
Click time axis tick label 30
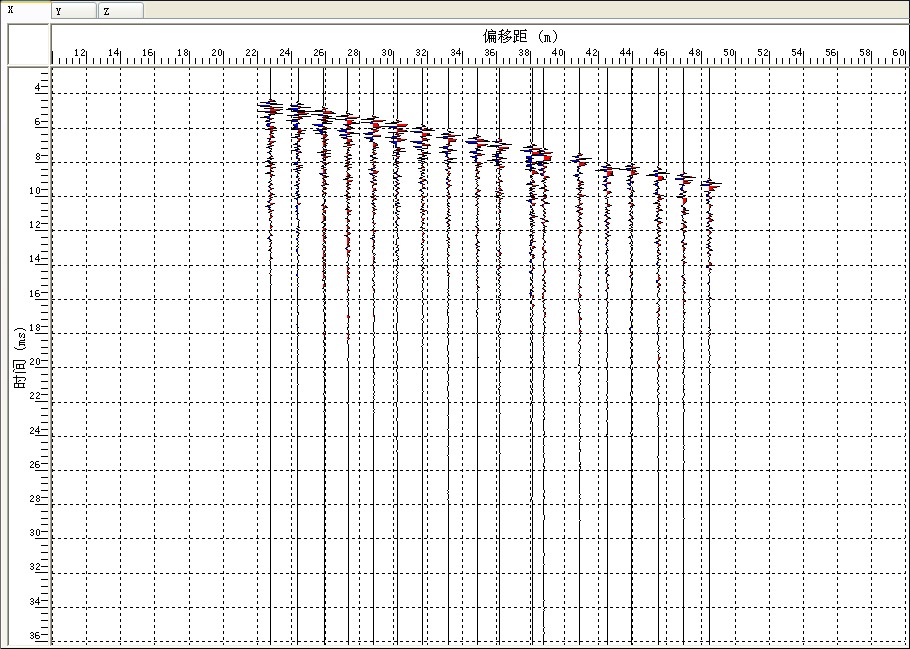35,533
